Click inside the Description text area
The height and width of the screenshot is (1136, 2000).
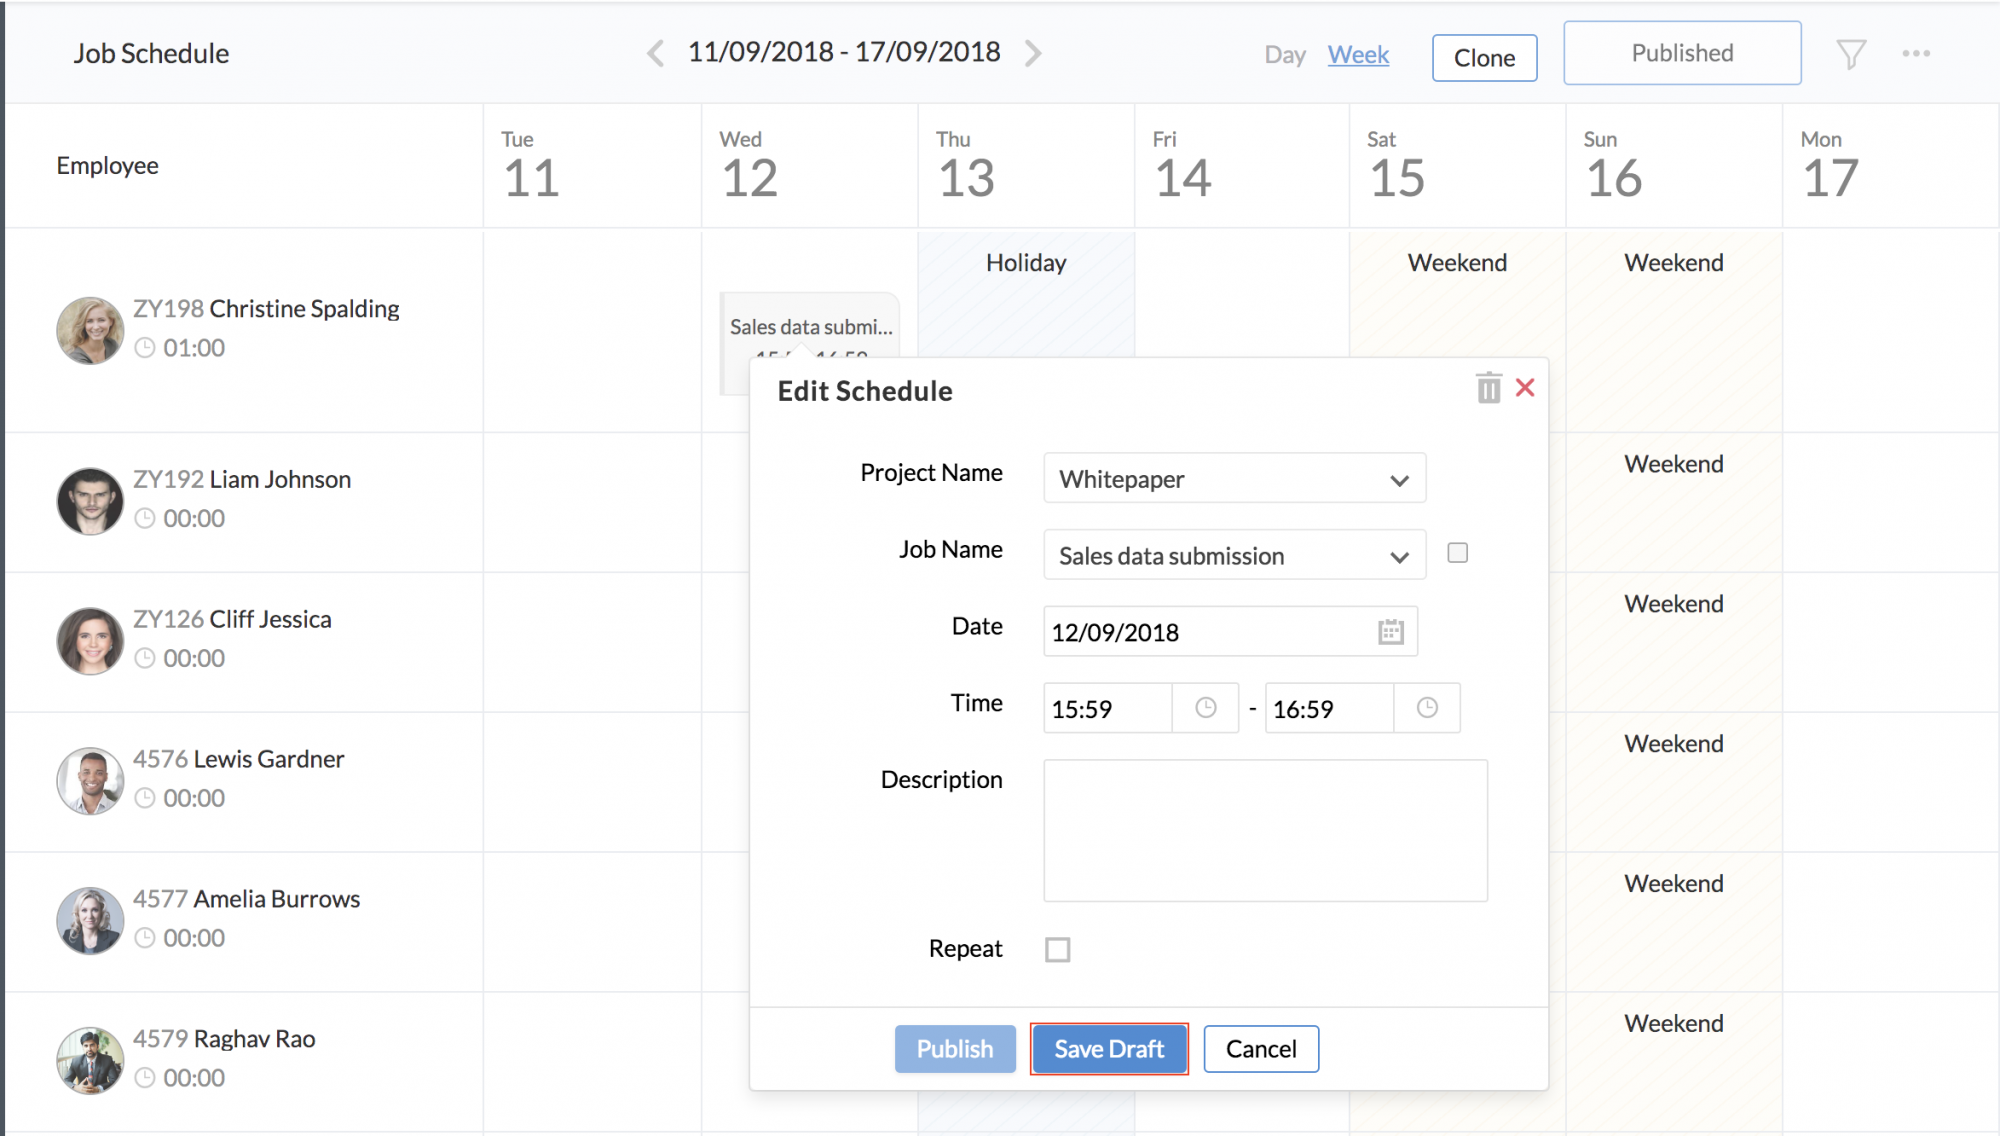(1264, 831)
